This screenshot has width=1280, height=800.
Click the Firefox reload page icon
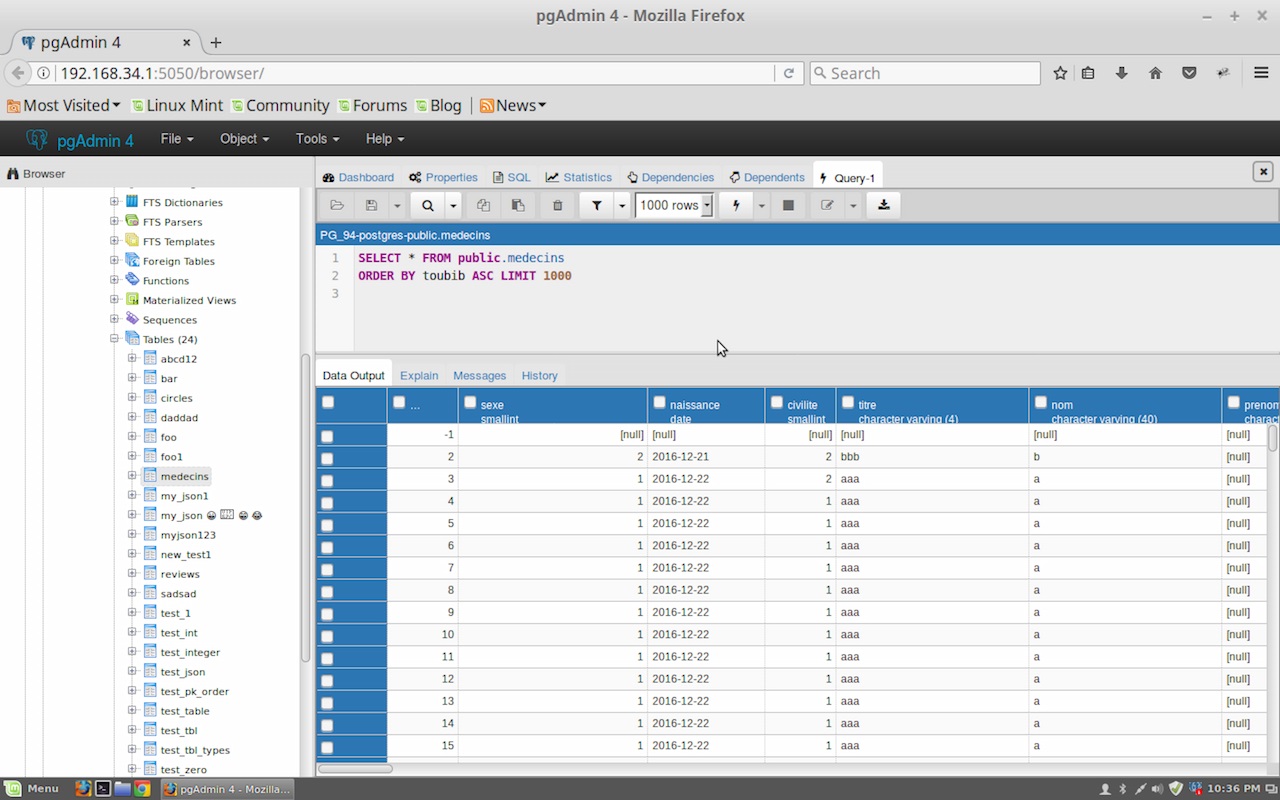(788, 73)
